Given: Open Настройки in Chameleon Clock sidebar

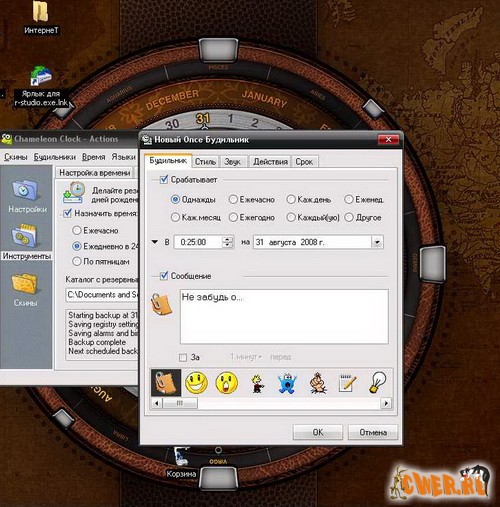Looking at the screenshot, I should point(25,196).
